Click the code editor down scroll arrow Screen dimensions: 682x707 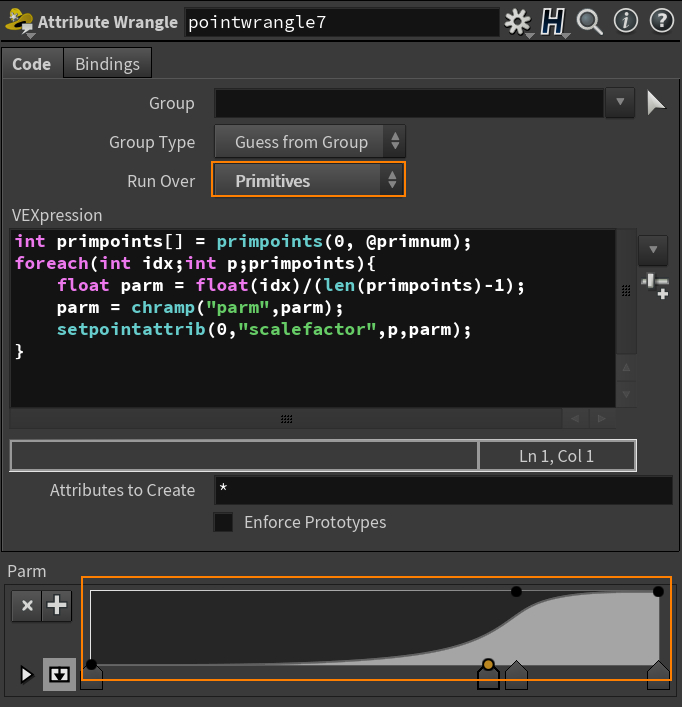[x=626, y=395]
